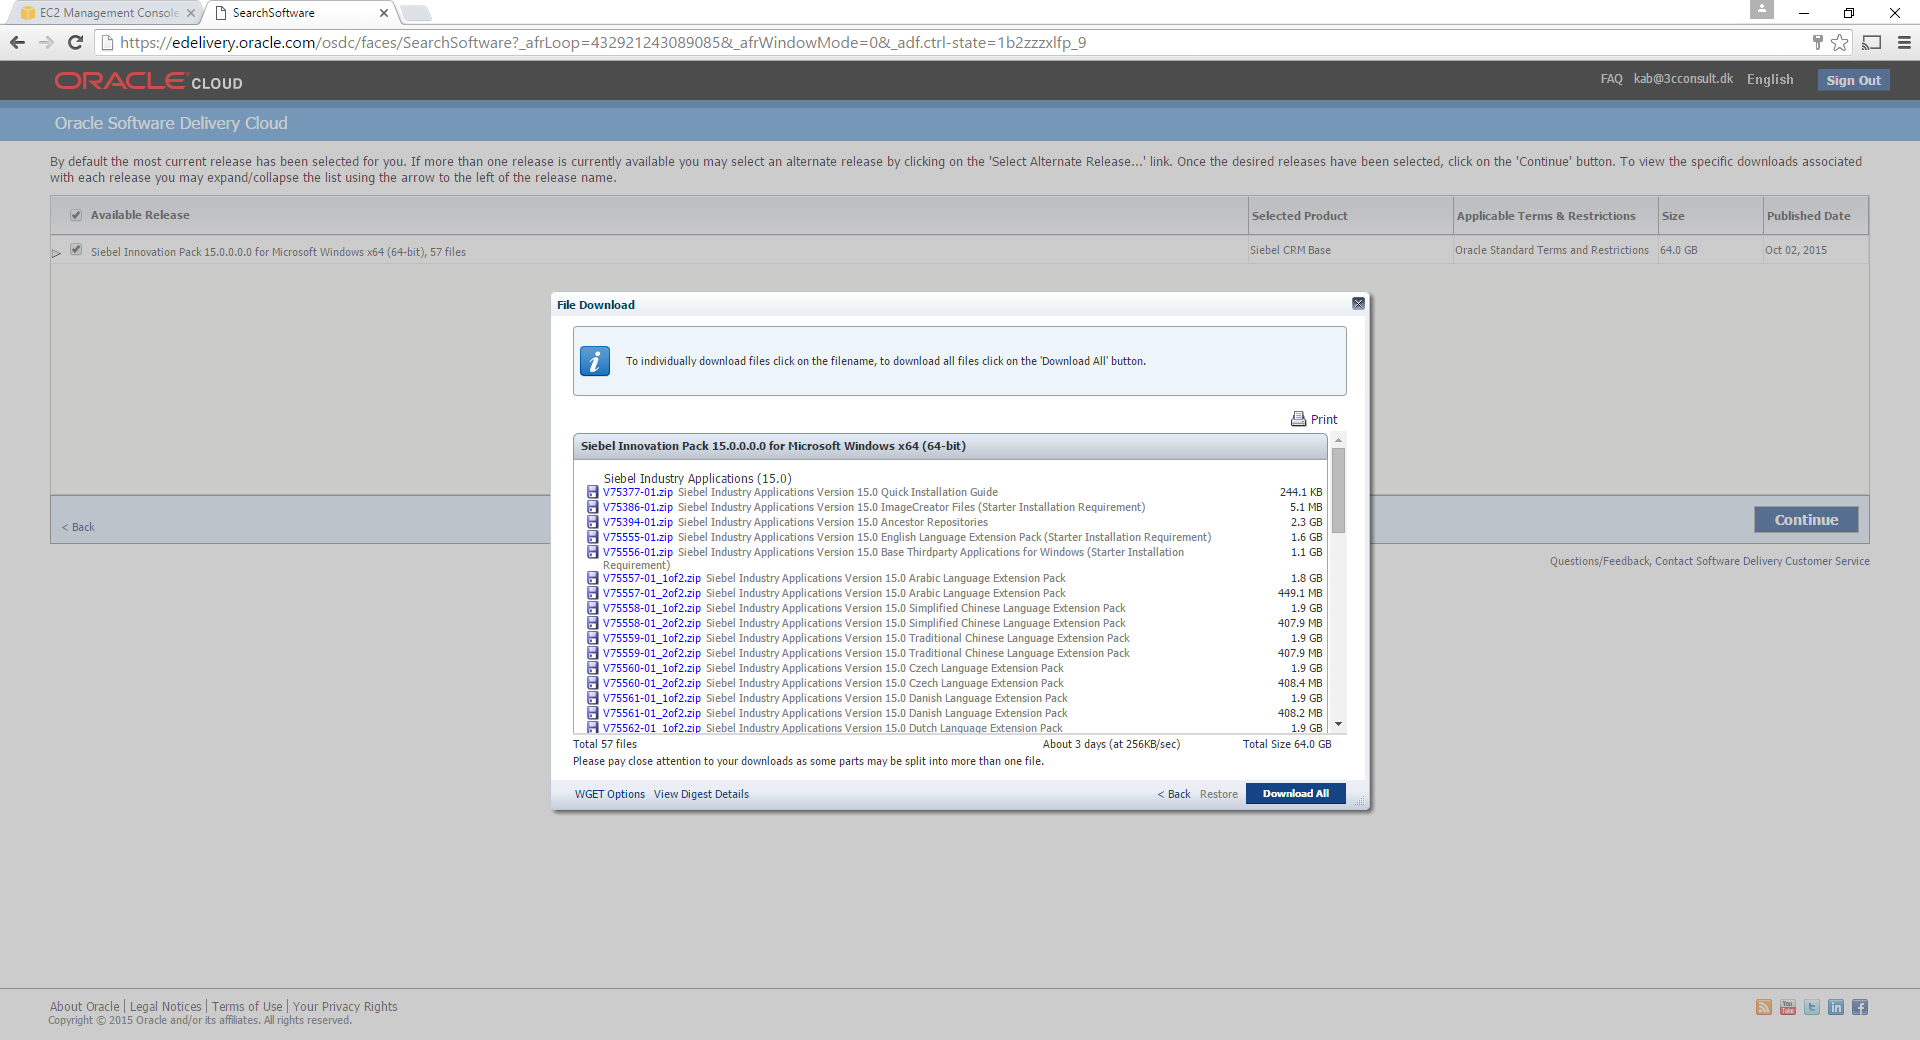Click the disk icon for V75557-01_2of2.zip
Screen dimensions: 1920x1040
[593, 593]
